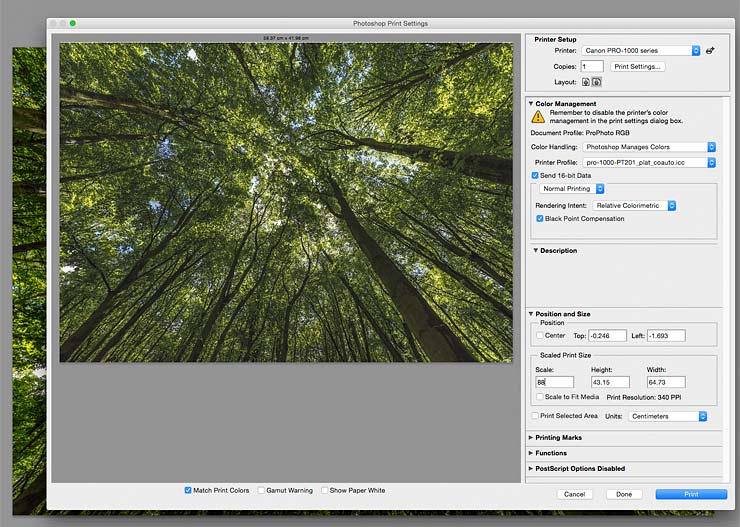Expand the PostScript Options Disabled section
Image resolution: width=740 pixels, height=527 pixels.
point(531,468)
